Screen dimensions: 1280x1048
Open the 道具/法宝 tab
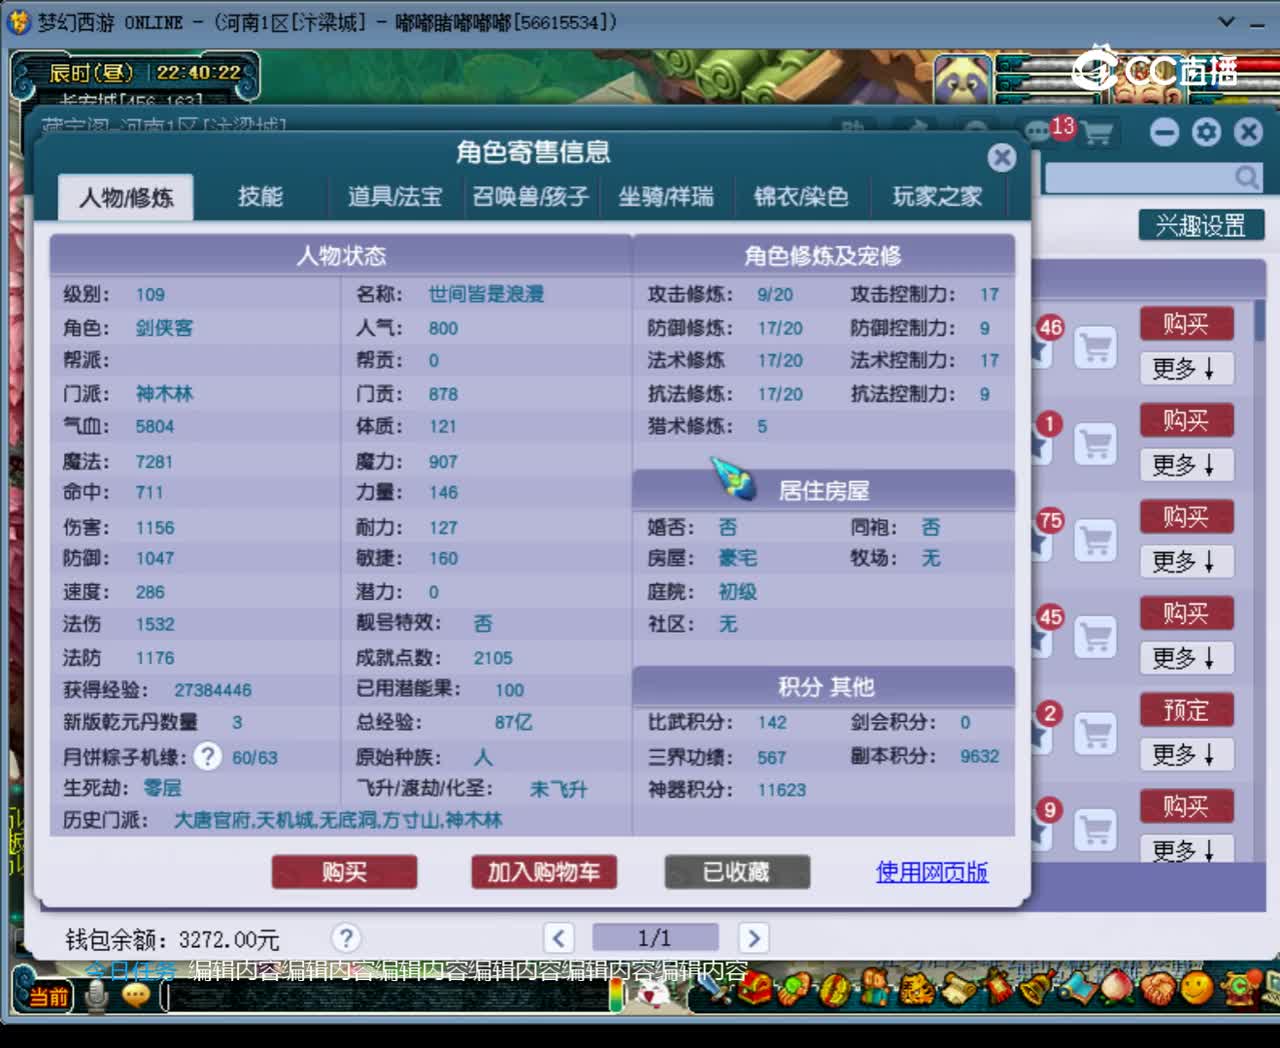tap(395, 197)
